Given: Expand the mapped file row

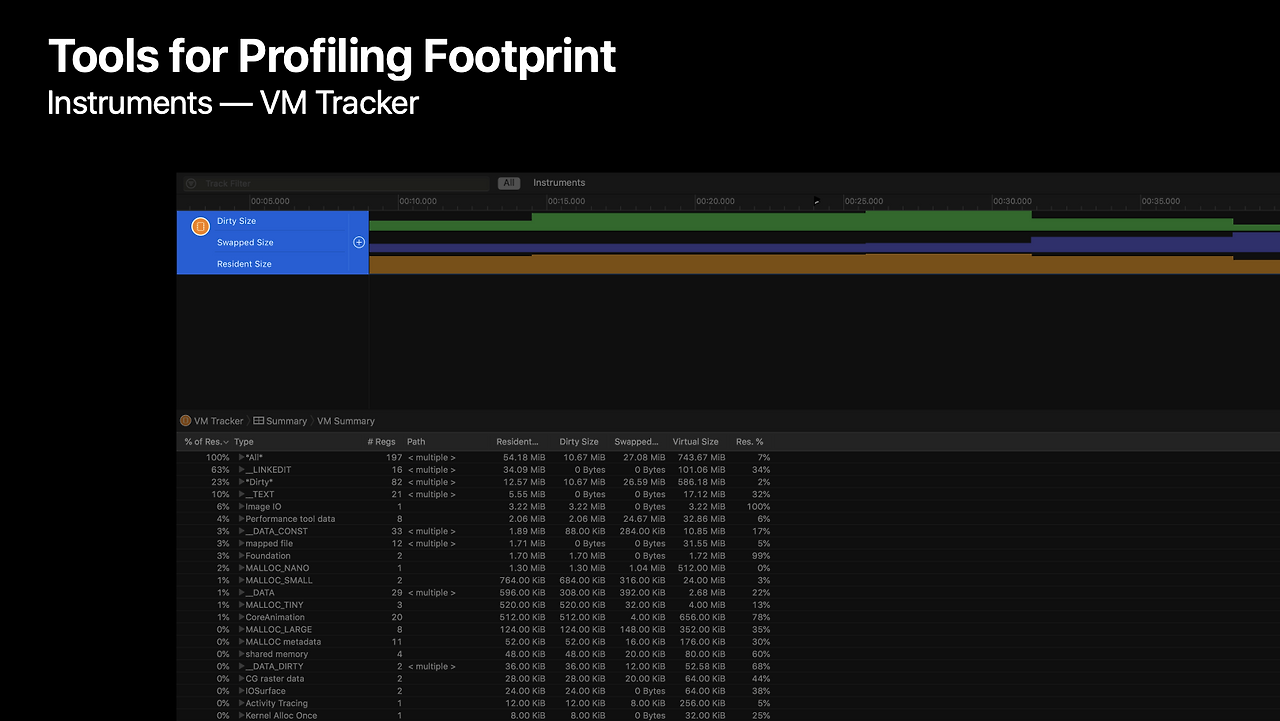Looking at the screenshot, I should [241, 544].
